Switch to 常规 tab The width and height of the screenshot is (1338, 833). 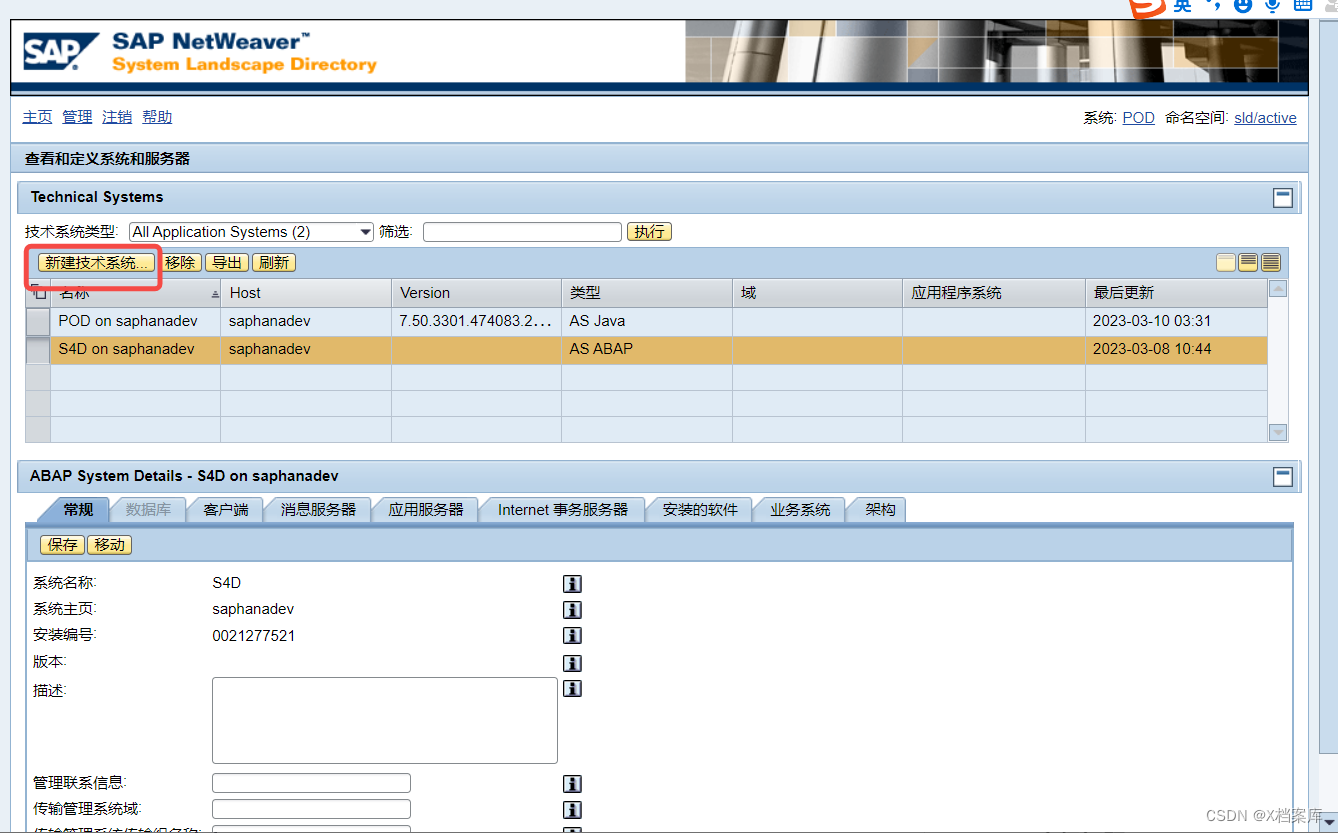pos(78,510)
